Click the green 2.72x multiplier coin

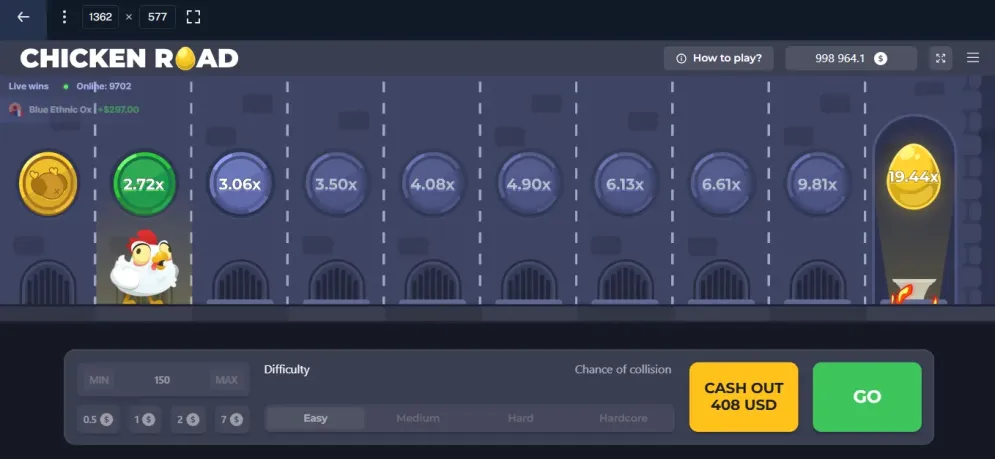point(144,184)
